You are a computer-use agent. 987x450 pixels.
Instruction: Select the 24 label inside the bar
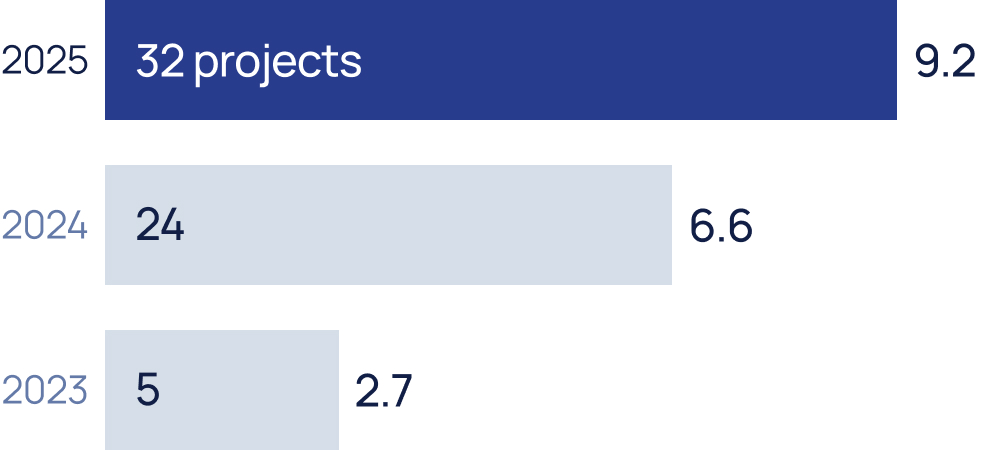click(160, 226)
